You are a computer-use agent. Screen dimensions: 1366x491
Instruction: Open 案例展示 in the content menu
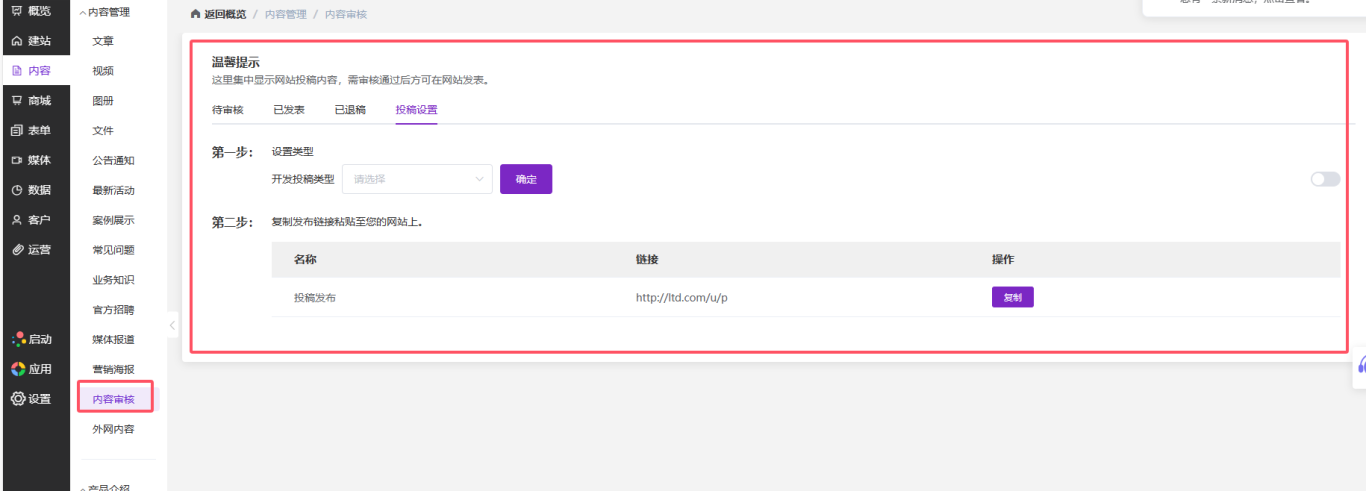coord(113,220)
